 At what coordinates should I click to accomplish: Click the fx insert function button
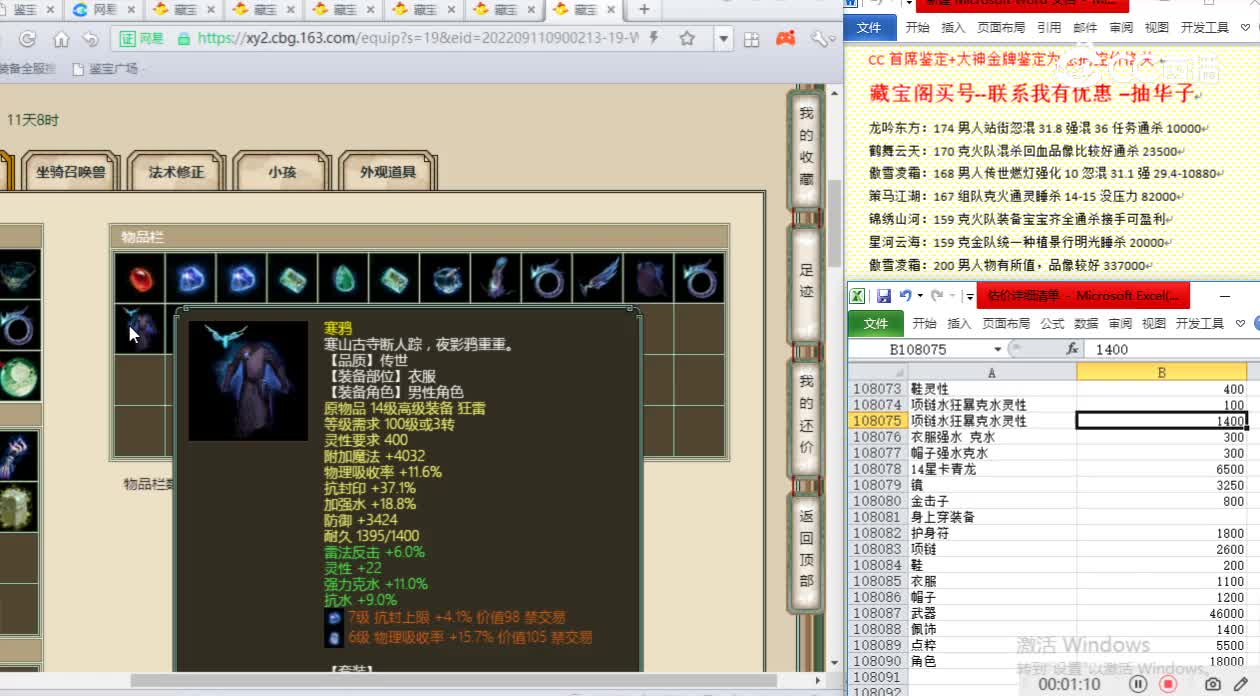click(x=1072, y=349)
